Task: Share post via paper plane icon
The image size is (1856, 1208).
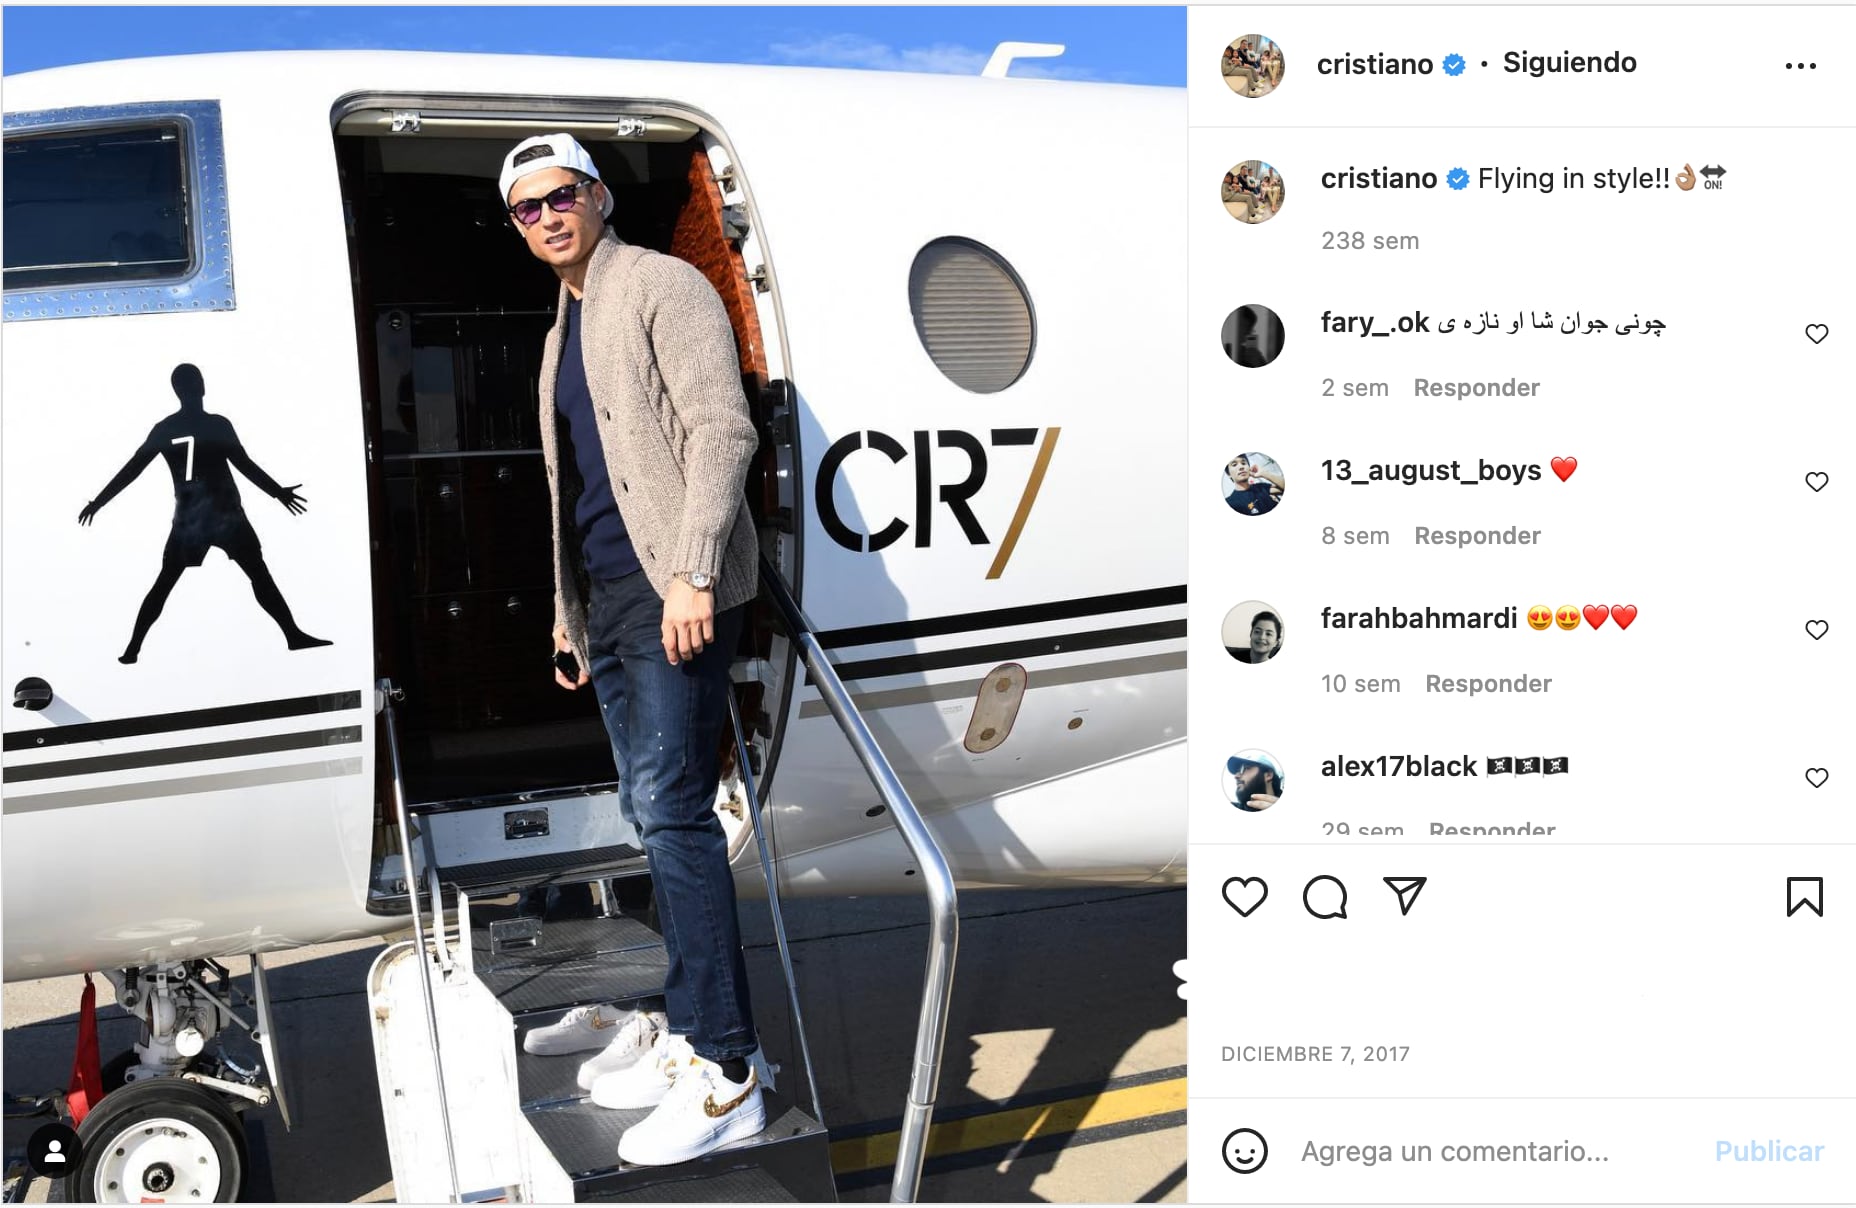Action: [x=1404, y=896]
